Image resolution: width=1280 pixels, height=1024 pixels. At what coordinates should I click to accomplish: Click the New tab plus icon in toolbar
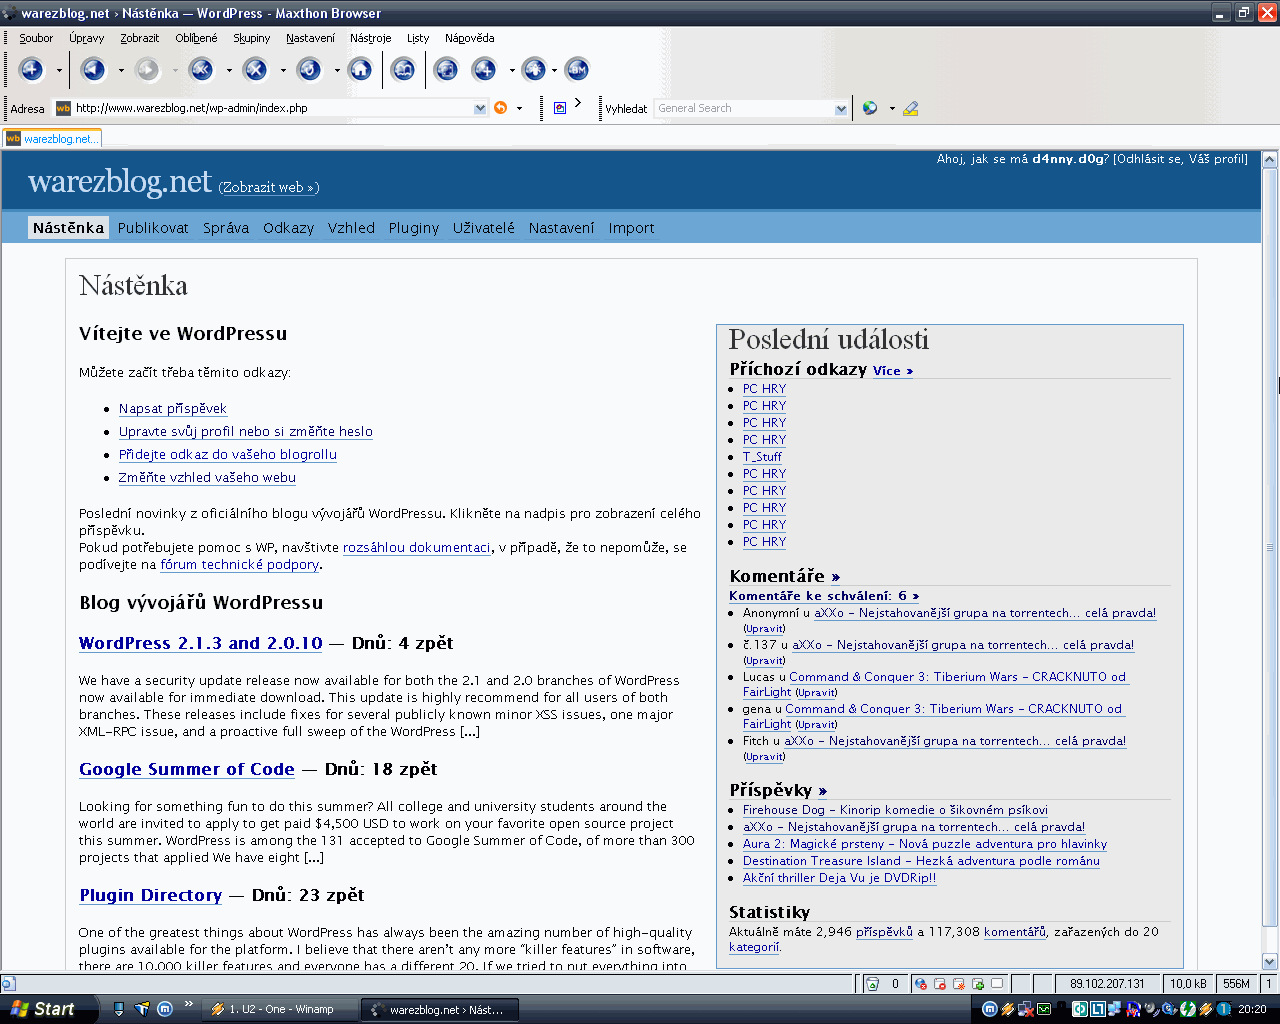31,70
